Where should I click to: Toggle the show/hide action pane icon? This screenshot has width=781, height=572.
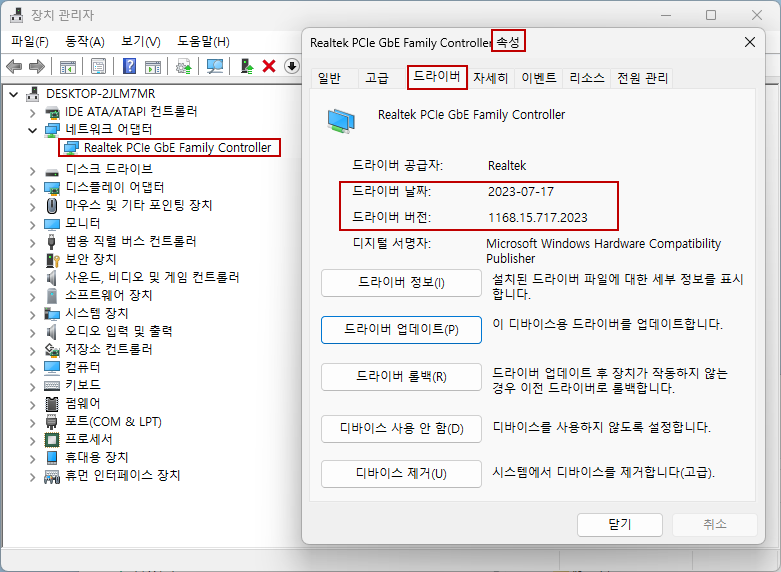click(x=153, y=66)
